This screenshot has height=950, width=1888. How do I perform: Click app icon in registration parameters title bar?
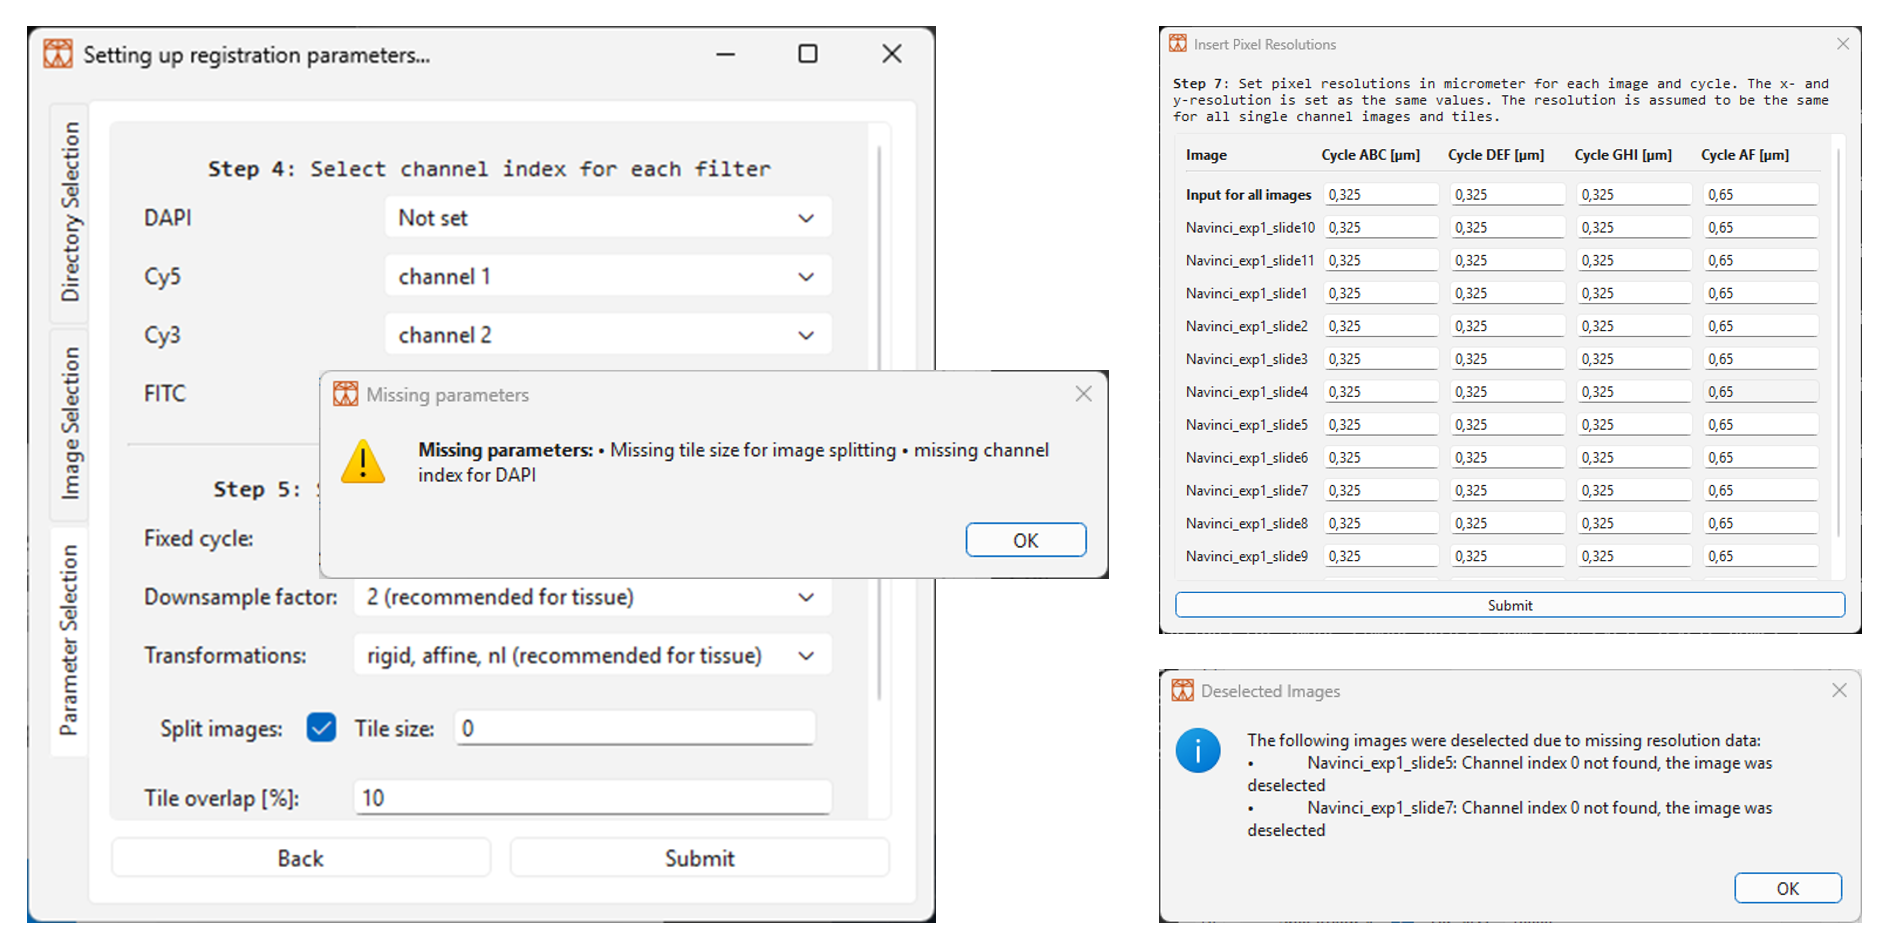tap(58, 54)
